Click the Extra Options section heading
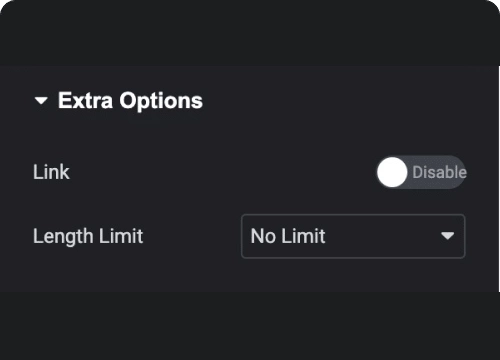The width and height of the screenshot is (500, 360). [x=130, y=100]
